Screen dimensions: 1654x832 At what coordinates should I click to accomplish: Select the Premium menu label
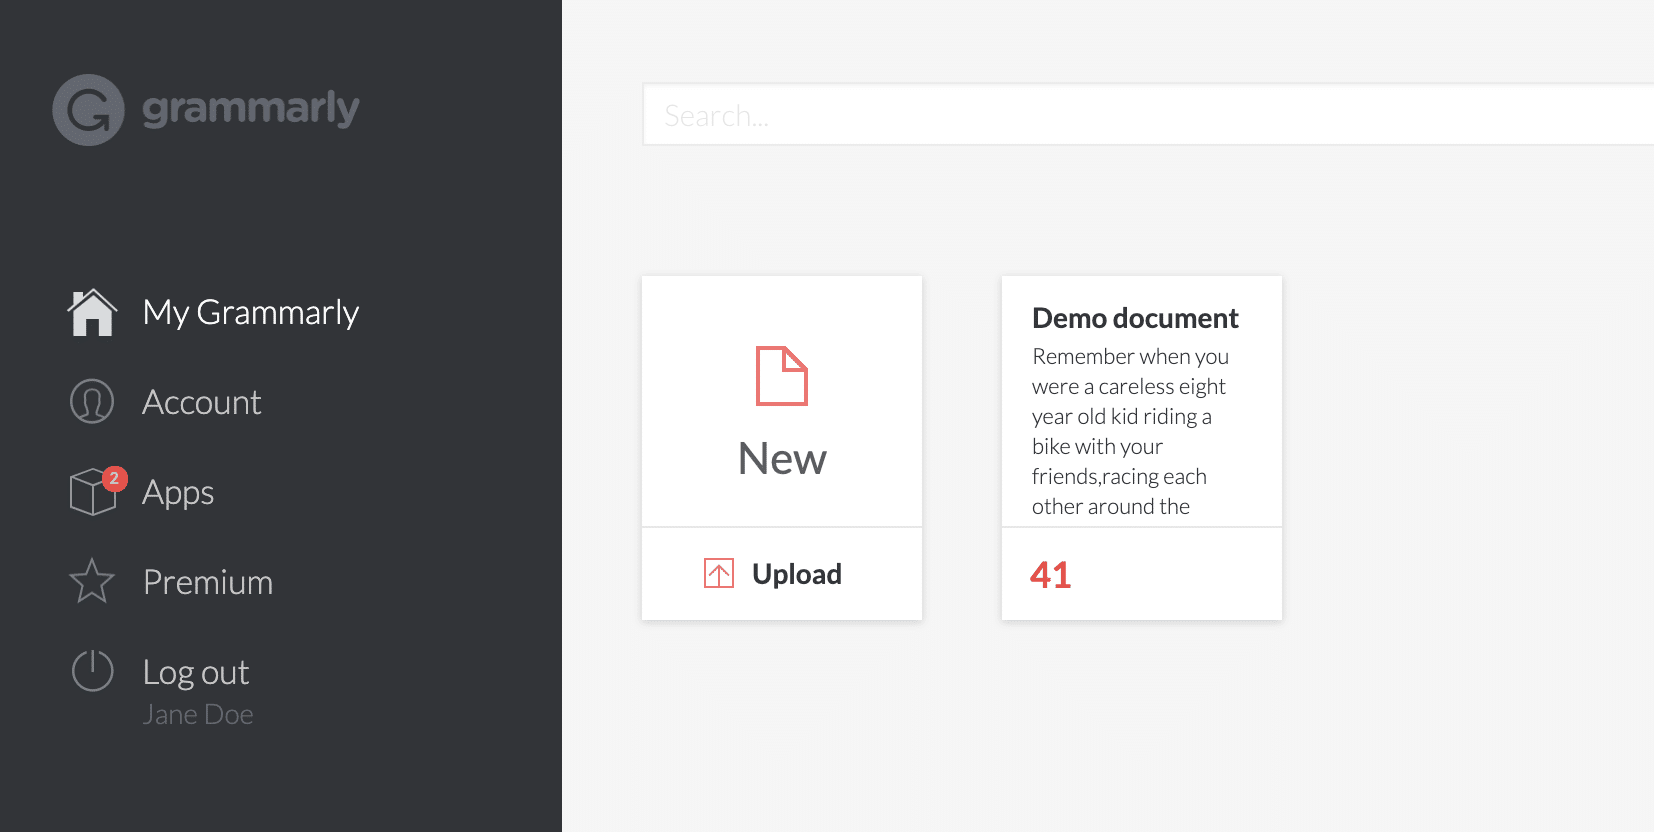point(207,582)
